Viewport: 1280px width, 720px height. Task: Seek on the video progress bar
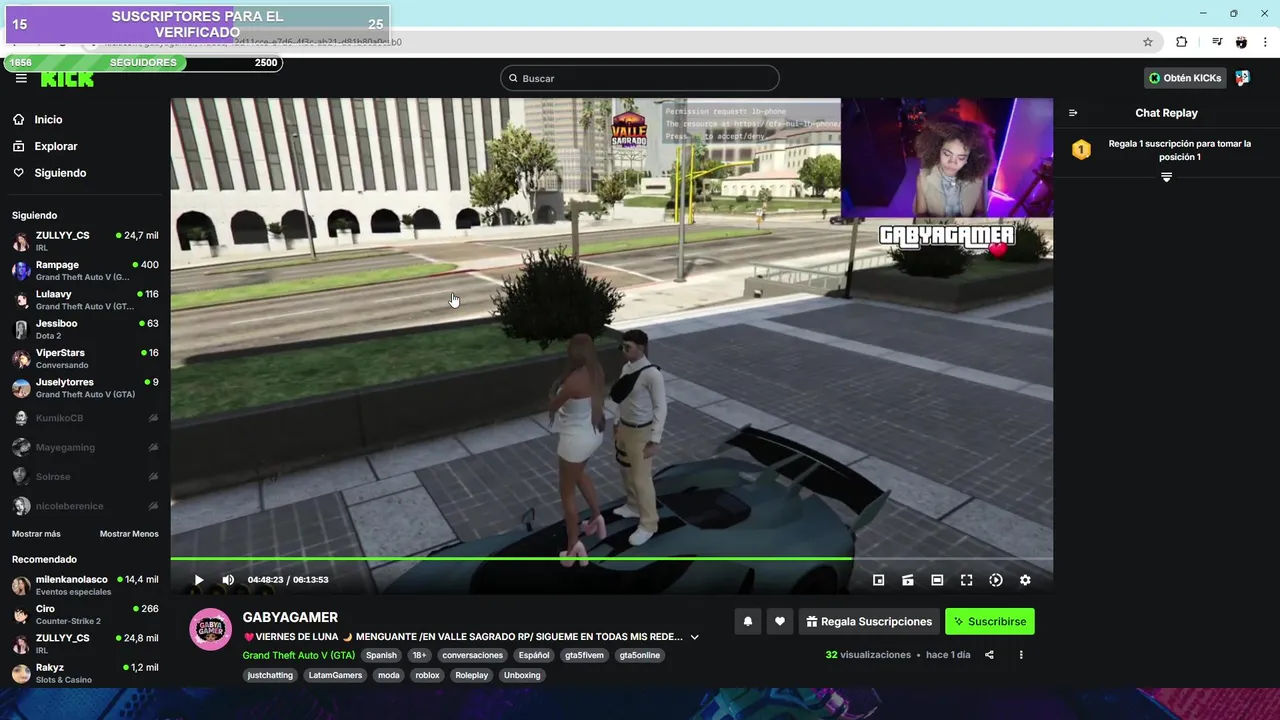(611, 558)
